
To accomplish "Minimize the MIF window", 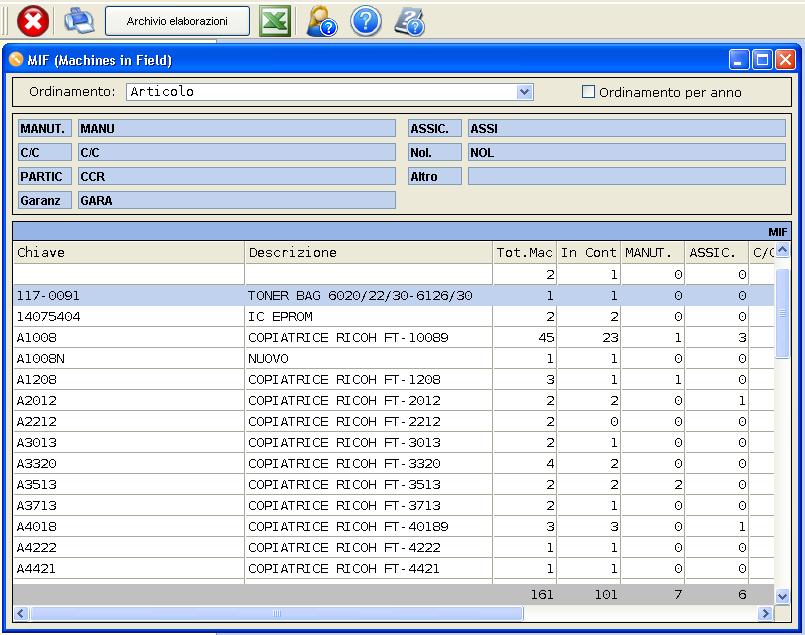I will tap(739, 60).
